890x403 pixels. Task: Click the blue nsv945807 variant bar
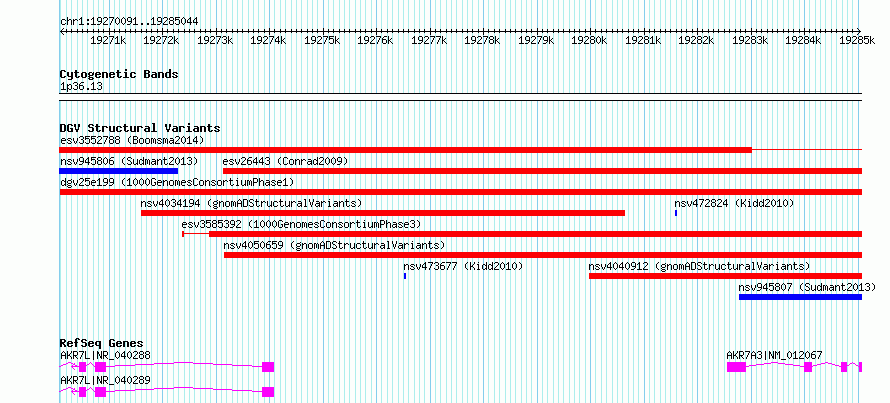pos(800,297)
